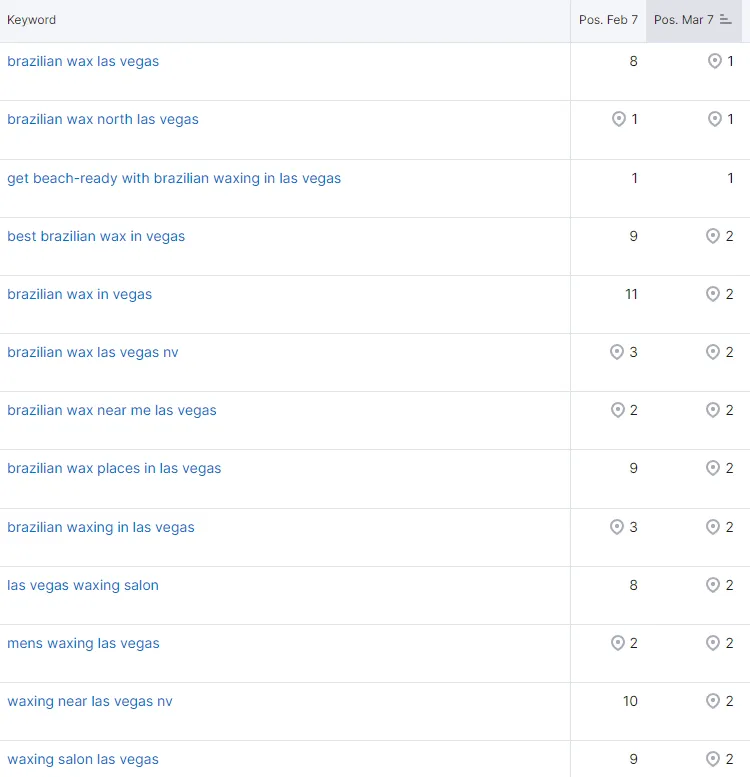Open get beach-ready with brazilian waxing keyword

174,178
